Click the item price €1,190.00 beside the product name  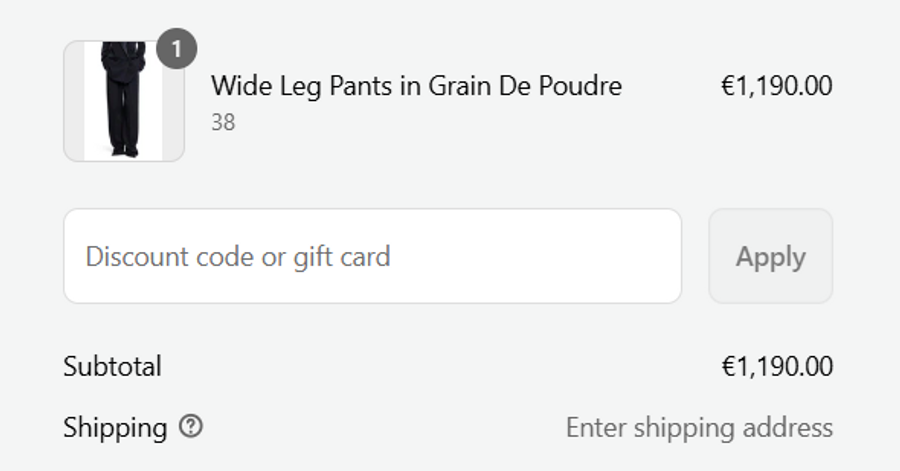[x=776, y=86]
